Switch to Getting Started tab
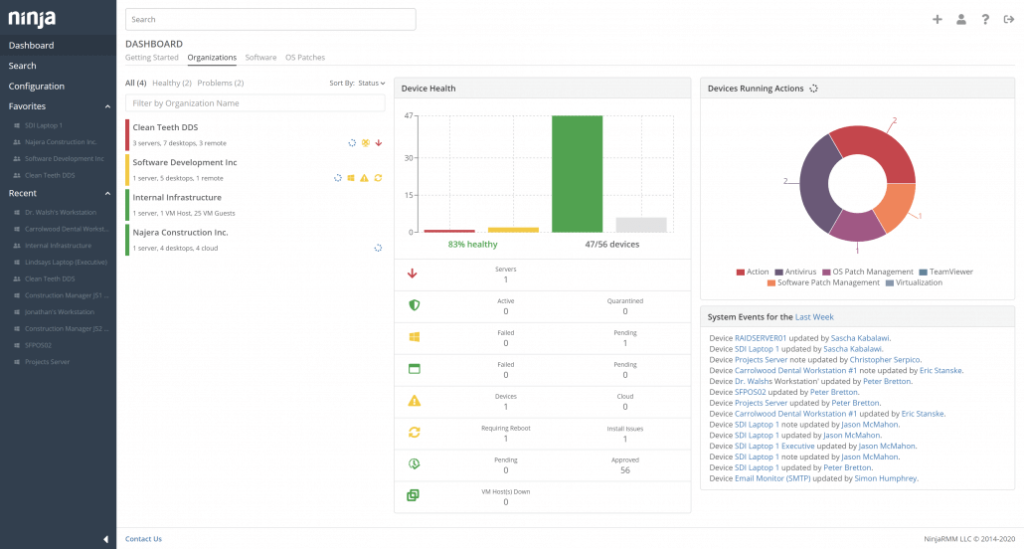1024x549 pixels. point(152,57)
